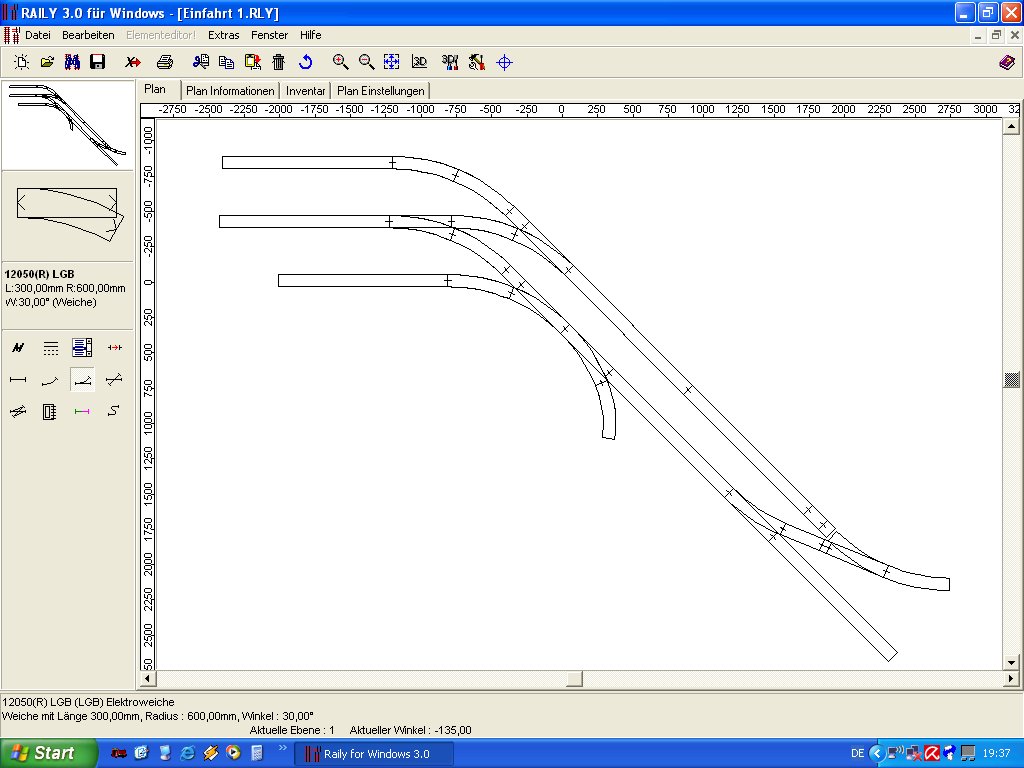Click the red crossed-arrow export icon

click(x=133, y=62)
